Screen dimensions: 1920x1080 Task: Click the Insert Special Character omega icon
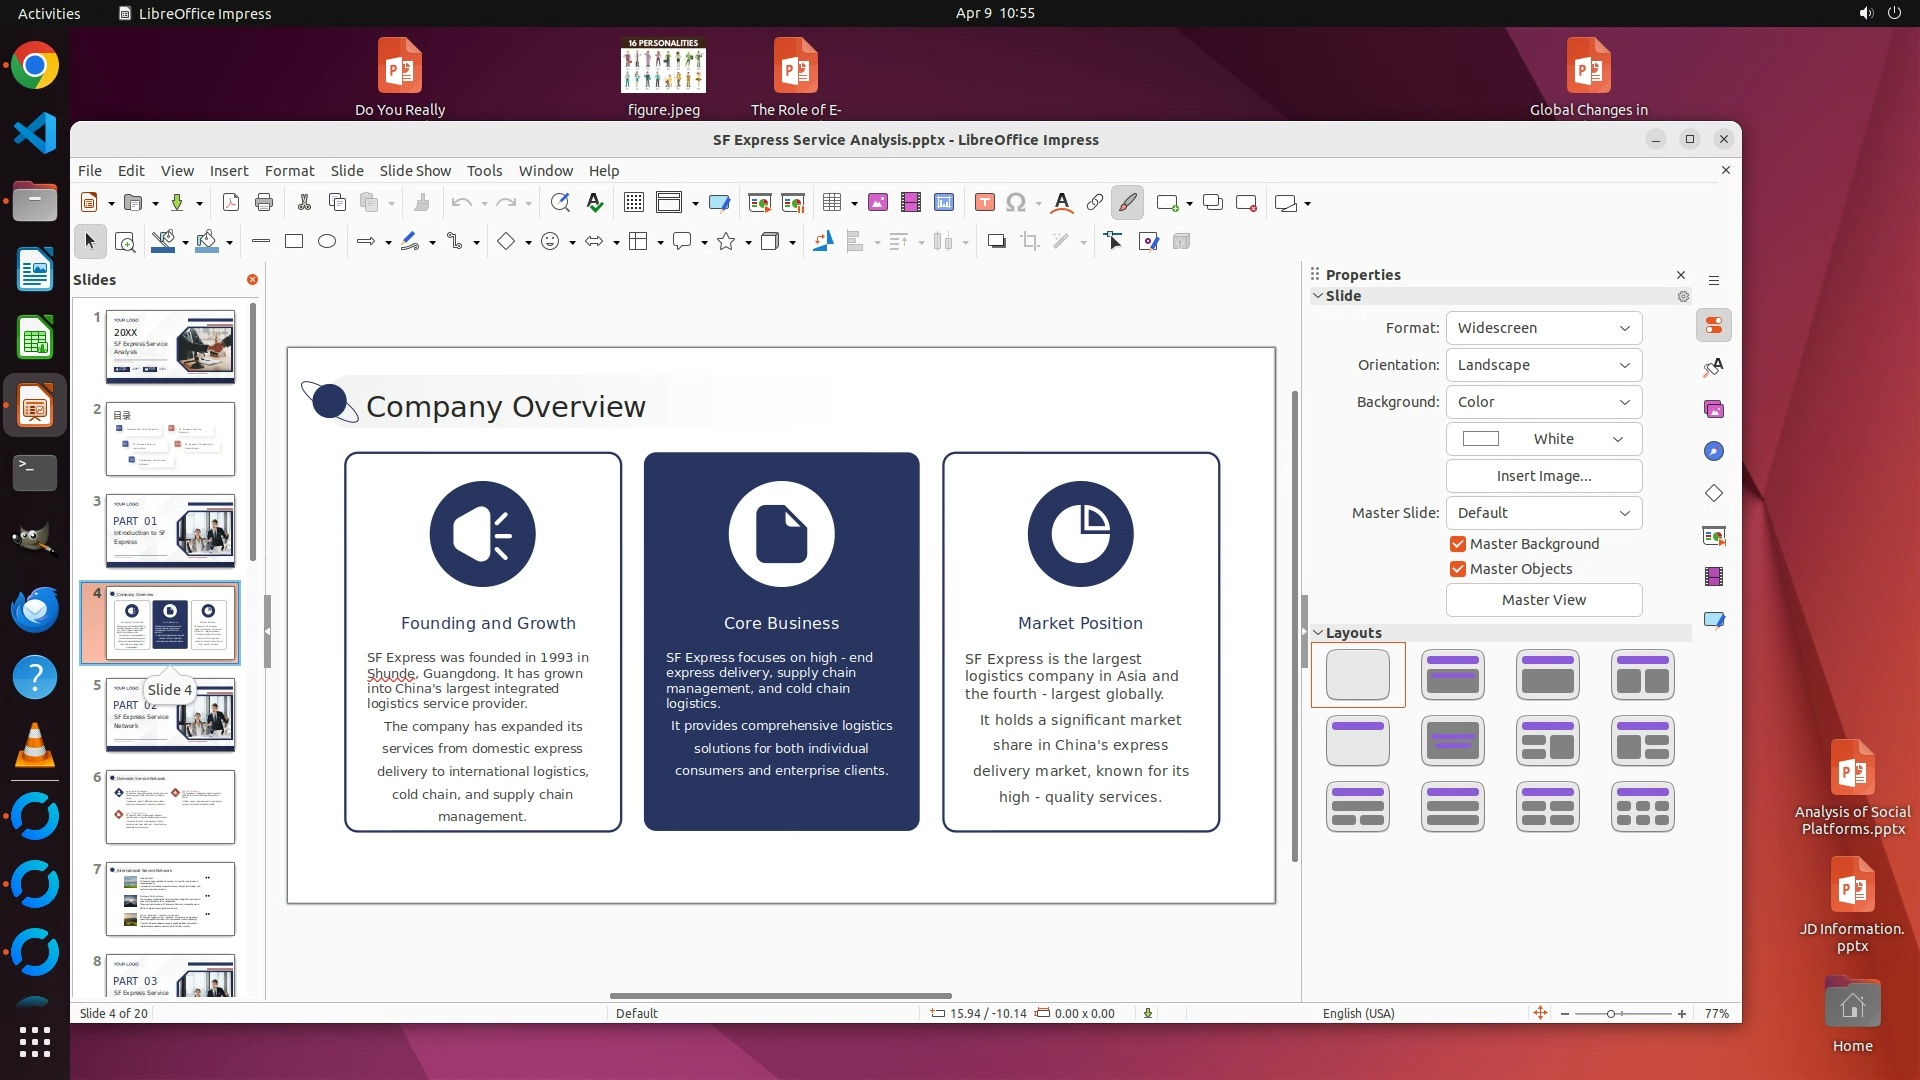click(x=1016, y=203)
